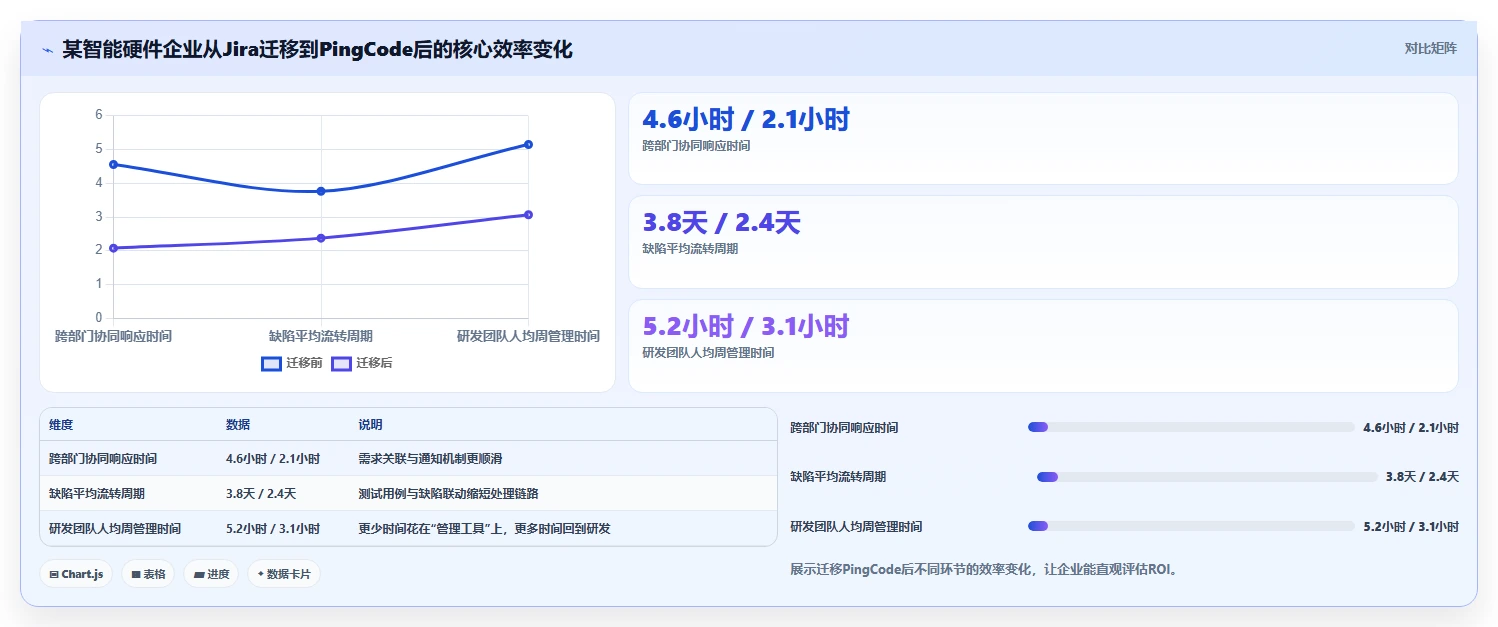Image resolution: width=1498 pixels, height=627 pixels.
Task: Click the description 测试用例与缺陷联动缩短处理链路
Action: click(x=449, y=494)
